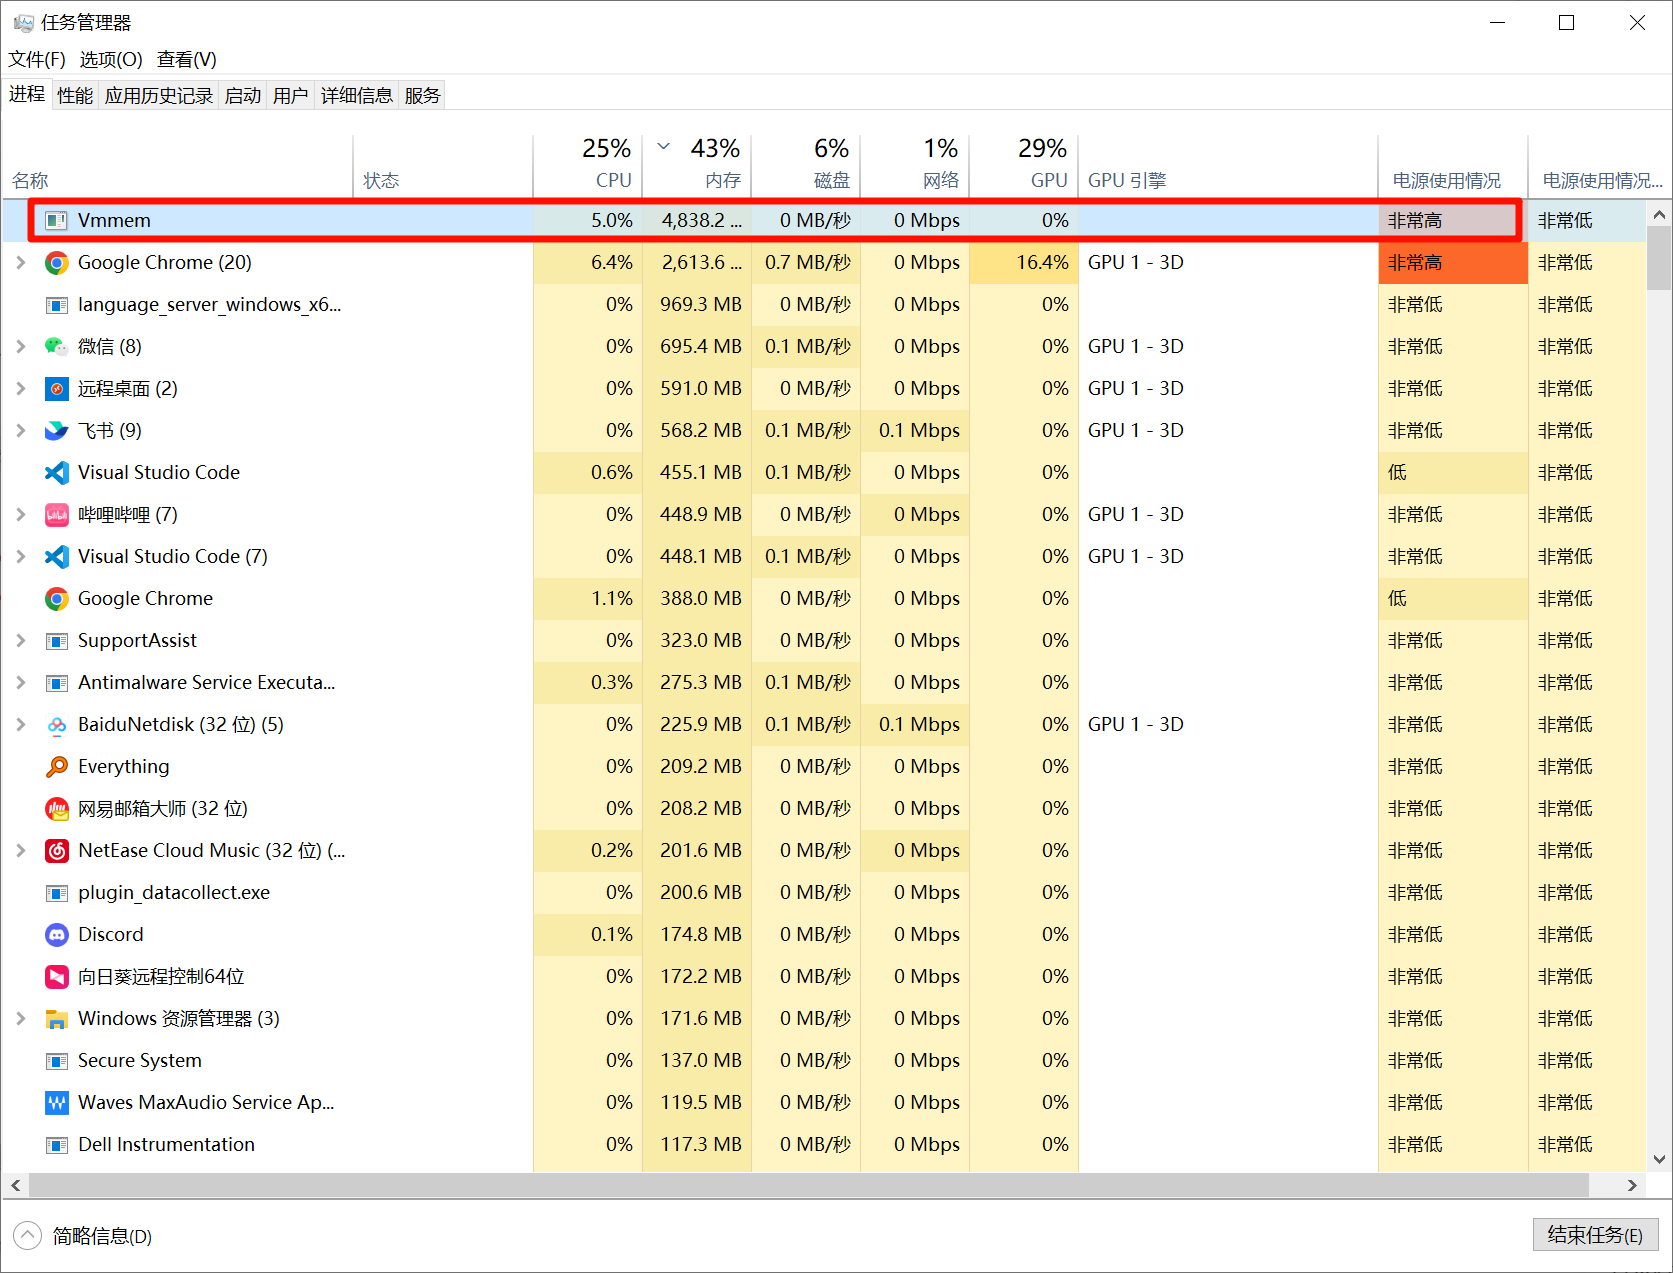This screenshot has height=1273, width=1673.
Task: Expand the 飞书 (9) process group
Action: (21, 431)
